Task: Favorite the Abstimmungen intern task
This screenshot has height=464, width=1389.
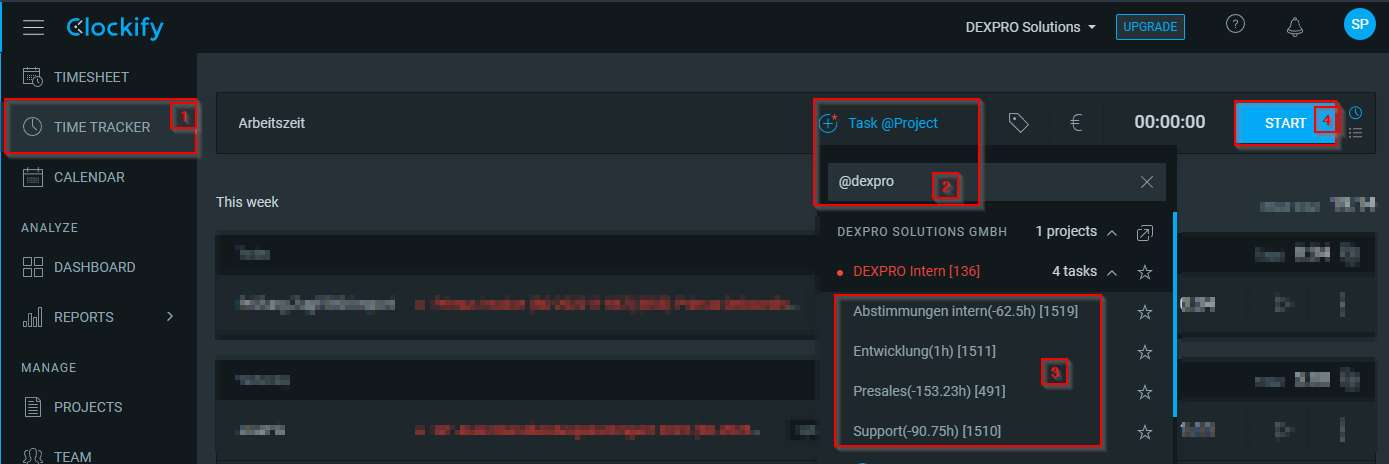Action: [x=1146, y=312]
